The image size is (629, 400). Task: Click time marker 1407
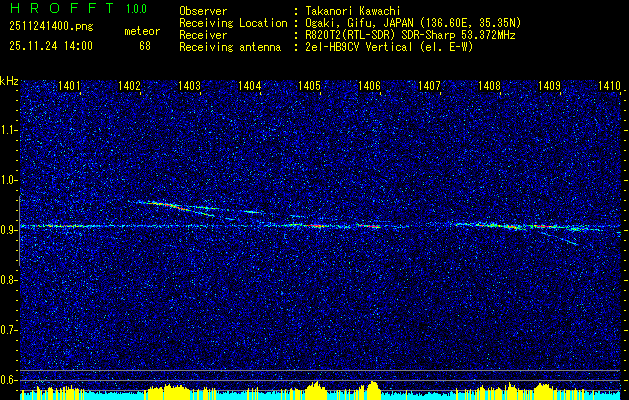pyautogui.click(x=429, y=85)
